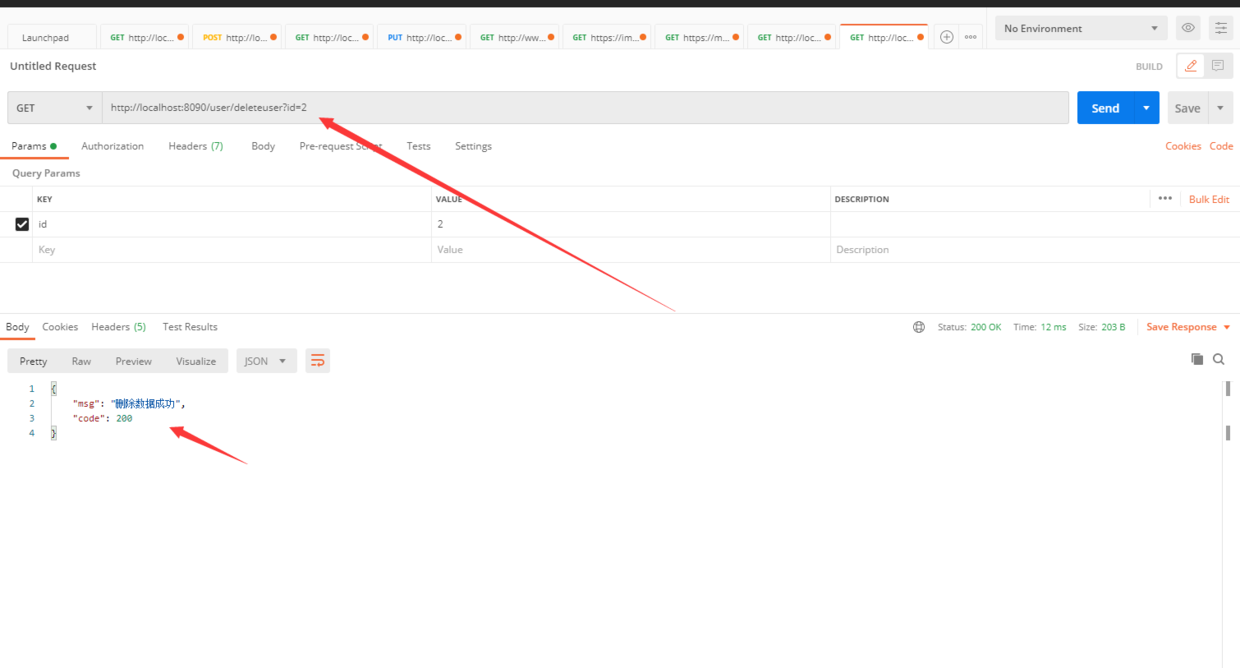Click the Bulk Edit link
The image size is (1240, 668).
click(x=1209, y=199)
